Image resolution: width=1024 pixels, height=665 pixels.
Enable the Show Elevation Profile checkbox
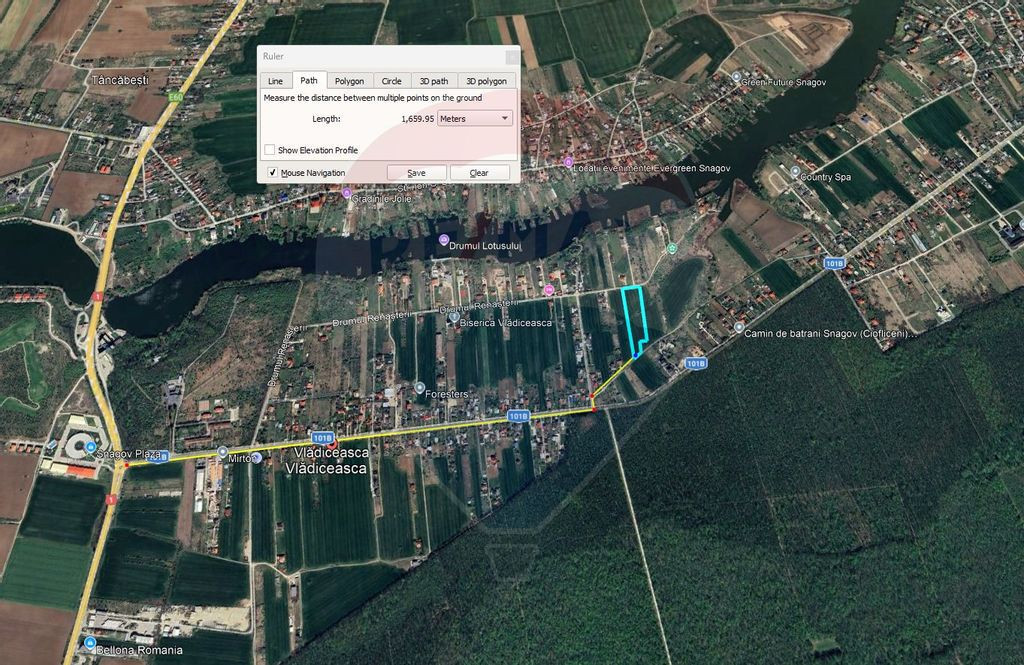click(270, 150)
